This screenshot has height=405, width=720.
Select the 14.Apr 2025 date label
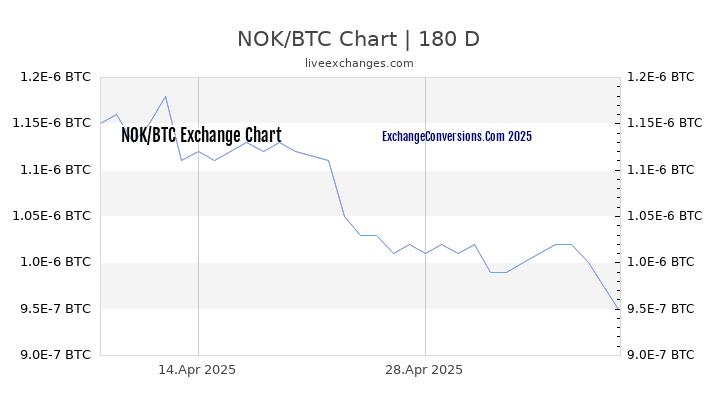click(197, 370)
